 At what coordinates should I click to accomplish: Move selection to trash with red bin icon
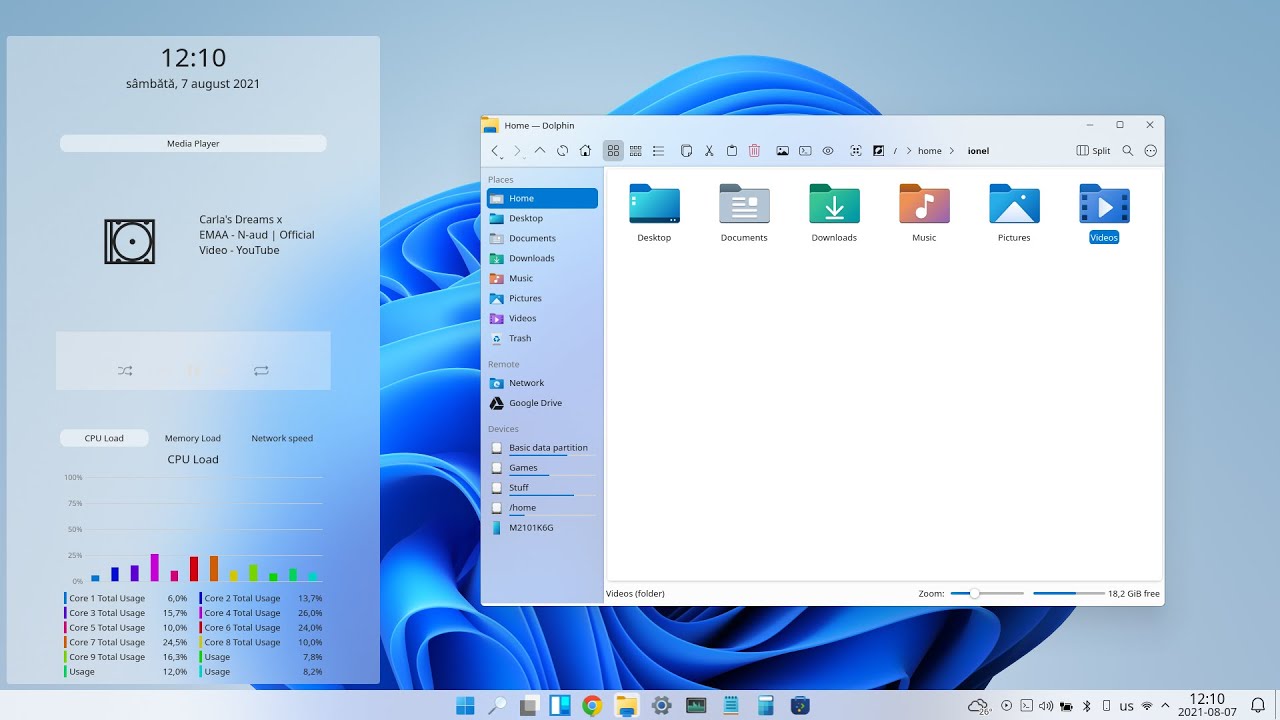click(x=755, y=151)
